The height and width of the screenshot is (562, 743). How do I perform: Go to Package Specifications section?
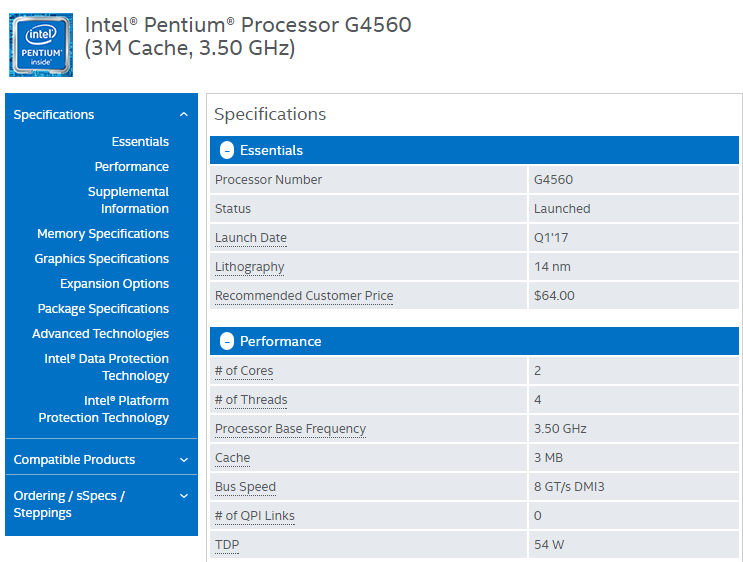(x=103, y=309)
